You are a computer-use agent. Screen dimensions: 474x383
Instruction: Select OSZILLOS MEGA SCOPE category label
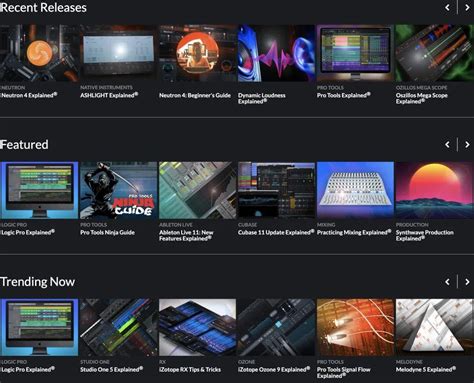(x=421, y=88)
